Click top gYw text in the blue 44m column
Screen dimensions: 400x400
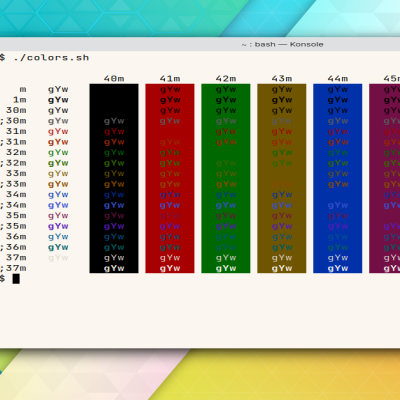tap(338, 89)
